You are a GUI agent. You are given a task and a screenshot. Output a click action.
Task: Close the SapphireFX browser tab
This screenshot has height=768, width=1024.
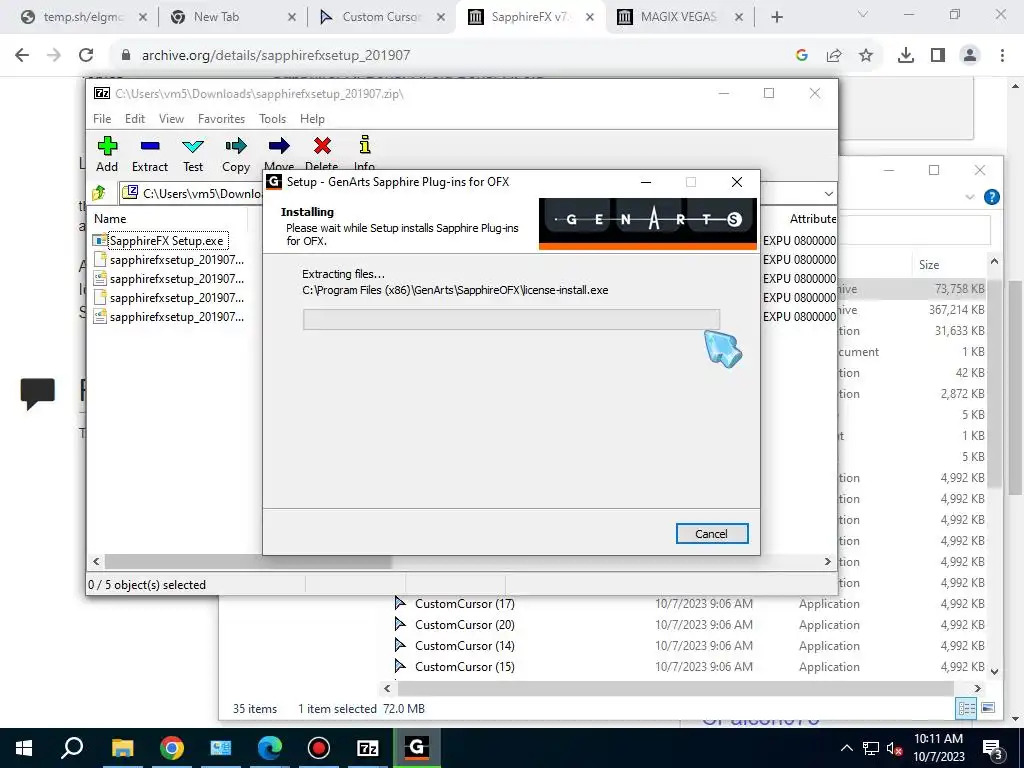pyautogui.click(x=590, y=18)
